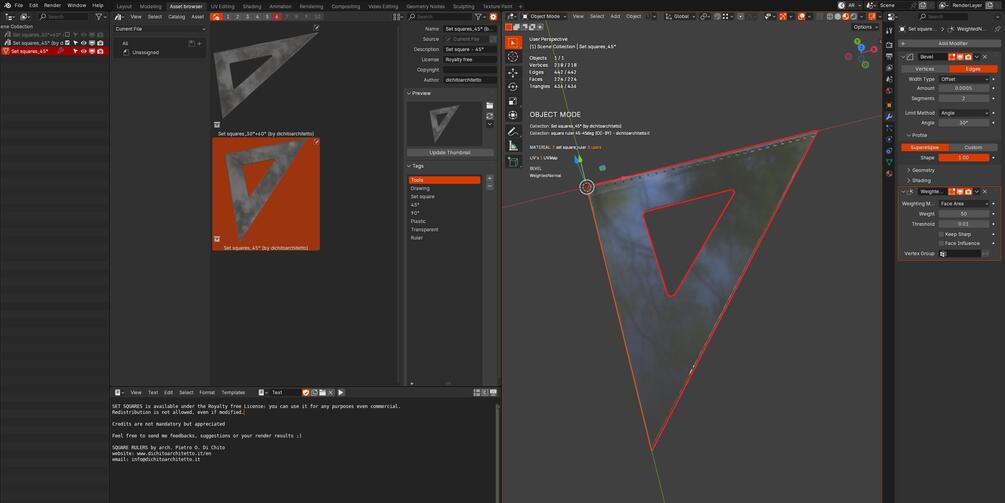Open the Weighting Mode Face Area dropdown
1005x503 pixels.
pos(963,204)
